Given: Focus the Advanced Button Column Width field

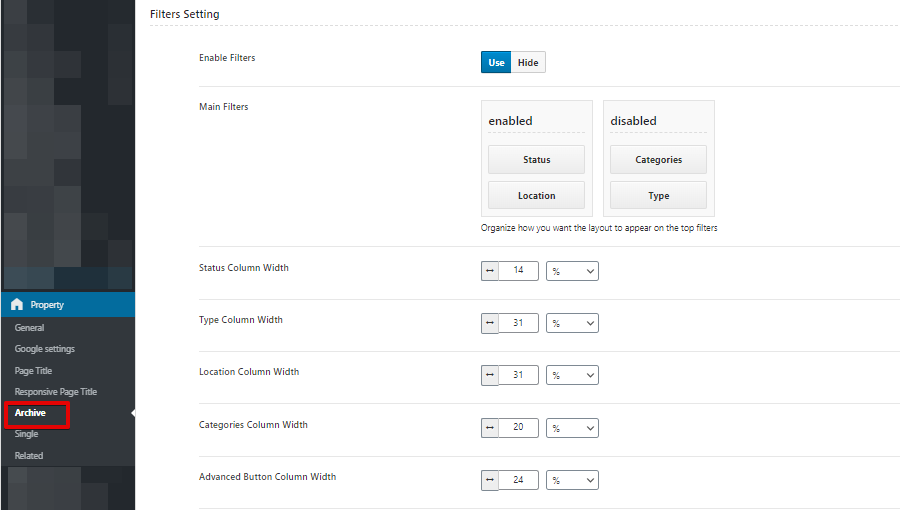Looking at the screenshot, I should click(x=518, y=480).
